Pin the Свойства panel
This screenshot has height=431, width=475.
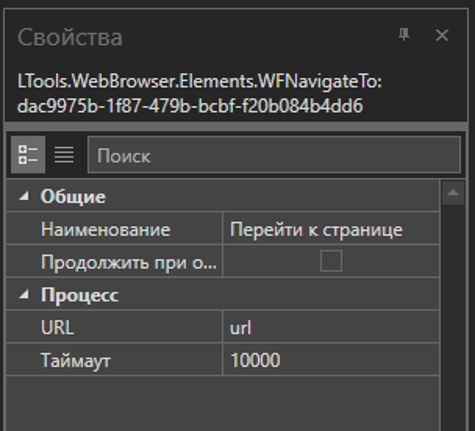click(404, 35)
